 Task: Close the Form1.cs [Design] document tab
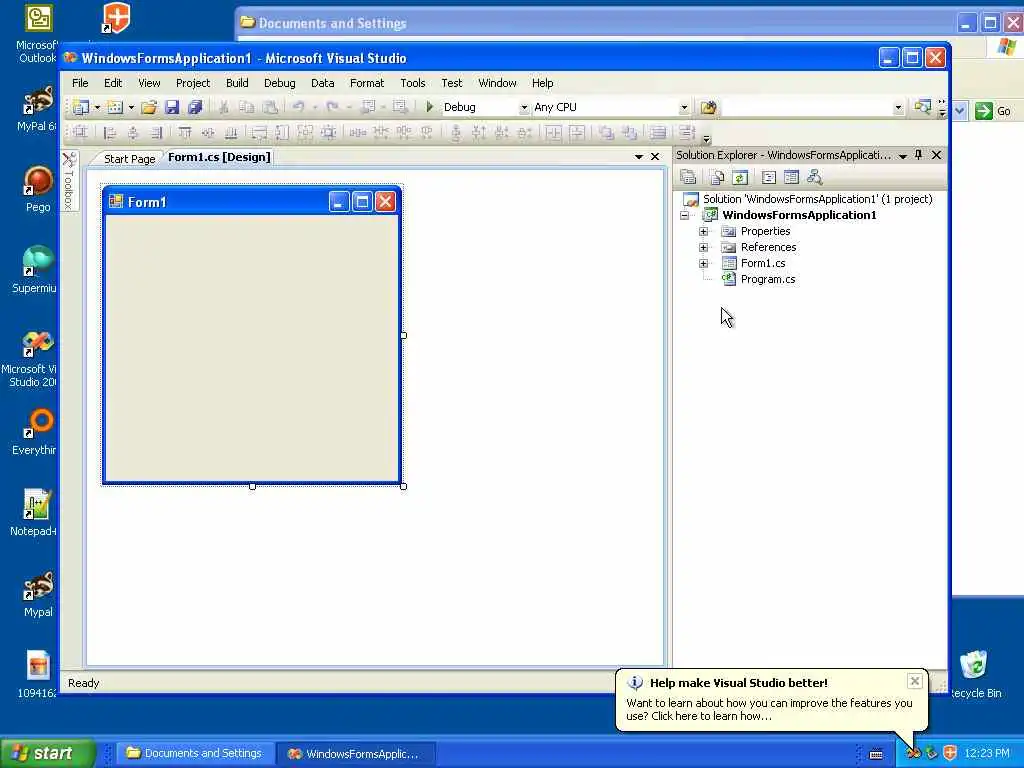[655, 157]
